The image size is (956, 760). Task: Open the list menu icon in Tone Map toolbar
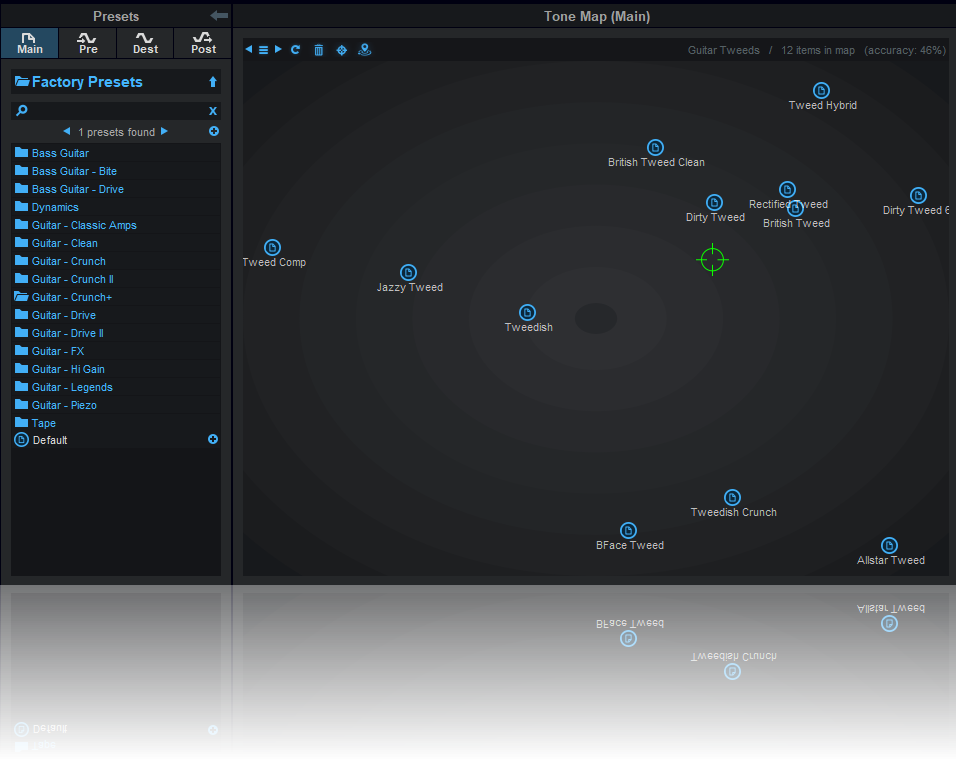[263, 50]
